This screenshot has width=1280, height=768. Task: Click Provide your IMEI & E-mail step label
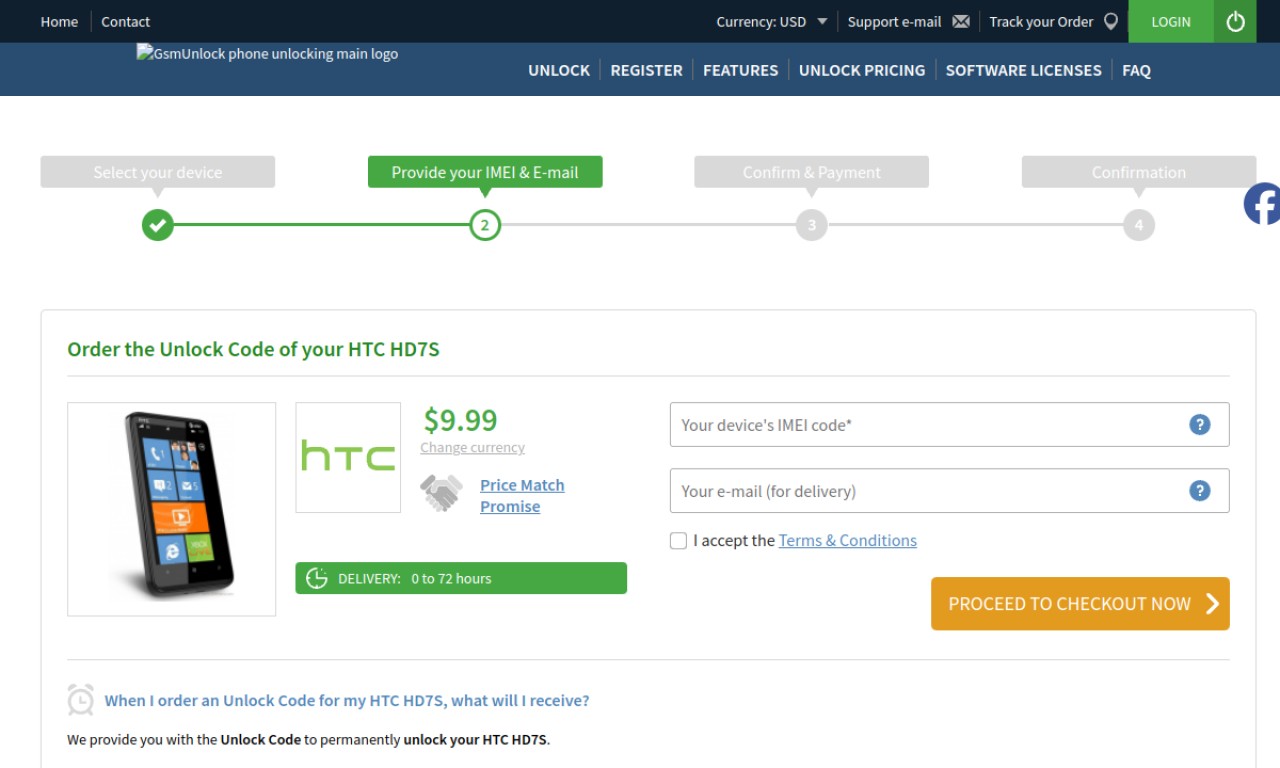[485, 172]
